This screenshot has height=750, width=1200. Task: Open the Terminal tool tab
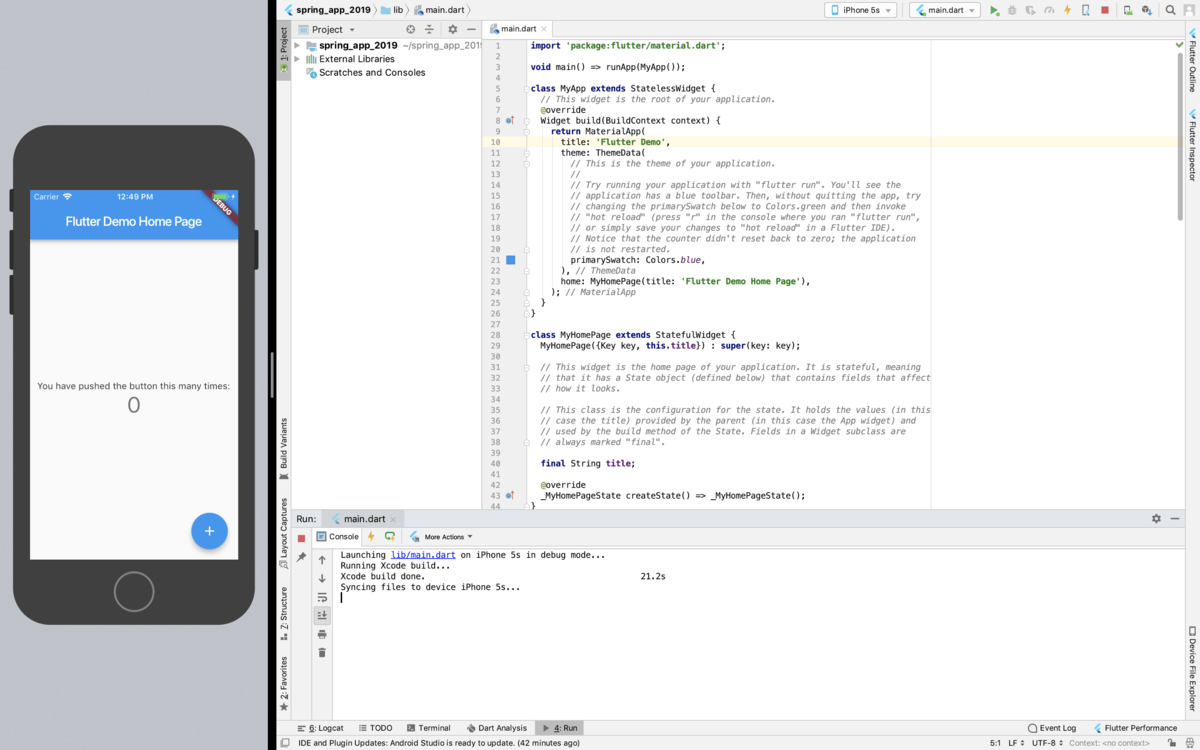click(428, 728)
